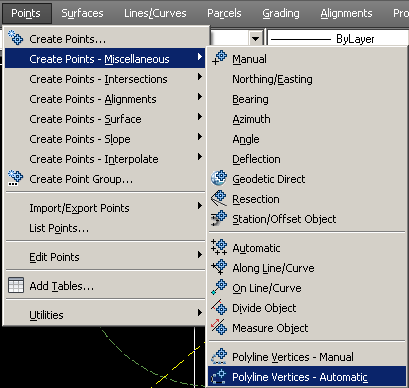Select Create Points - Alignments submenu
409x388 pixels.
coord(105,99)
